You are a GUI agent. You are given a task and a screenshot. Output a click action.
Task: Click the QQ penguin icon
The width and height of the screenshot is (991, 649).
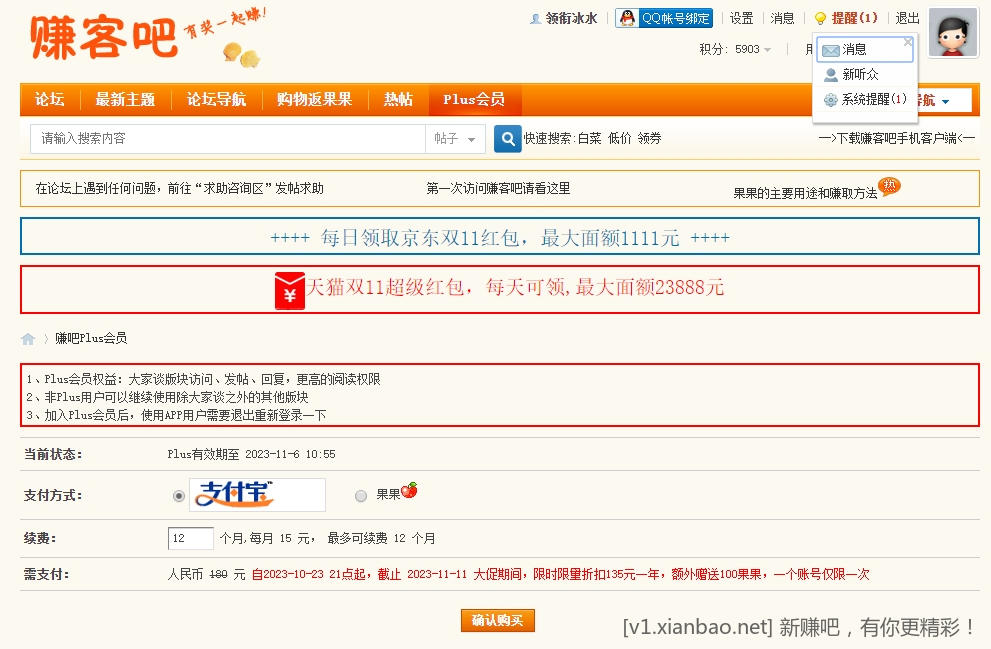pos(628,18)
